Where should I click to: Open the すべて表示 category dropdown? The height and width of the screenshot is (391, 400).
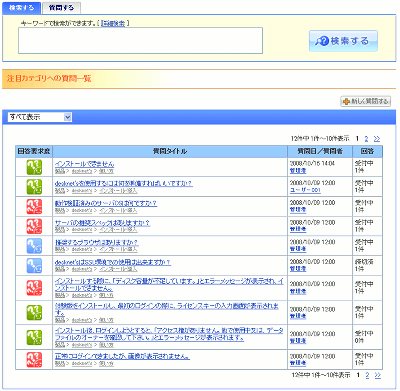click(x=40, y=117)
